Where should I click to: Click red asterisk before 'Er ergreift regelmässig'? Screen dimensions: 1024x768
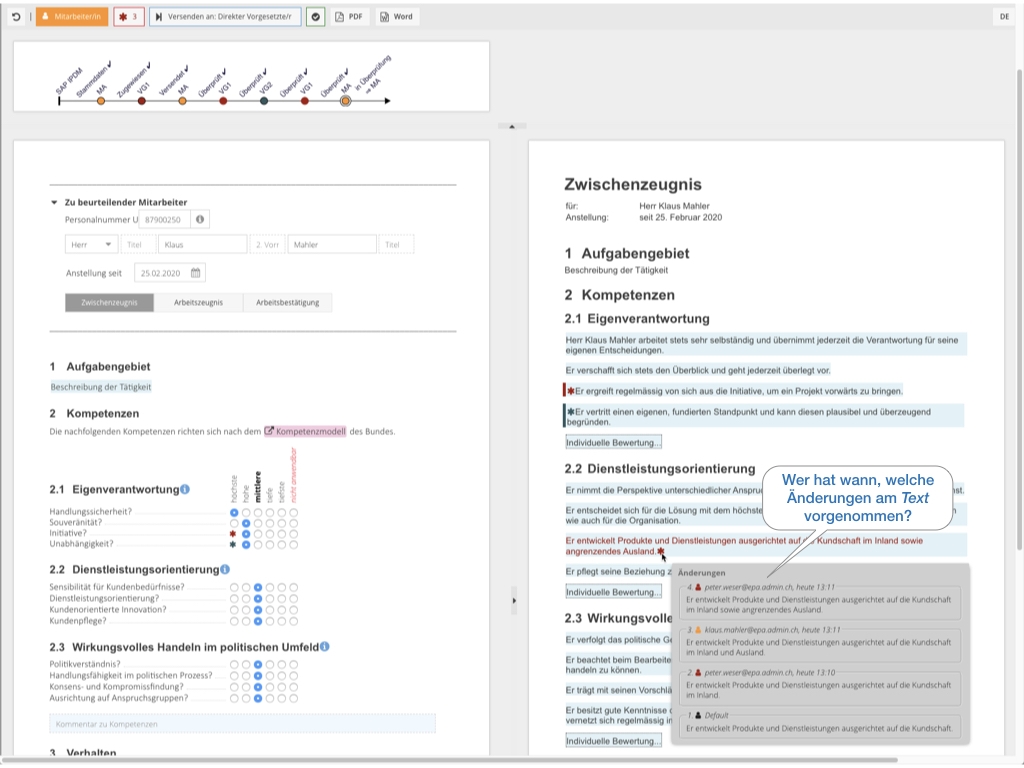coord(570,391)
